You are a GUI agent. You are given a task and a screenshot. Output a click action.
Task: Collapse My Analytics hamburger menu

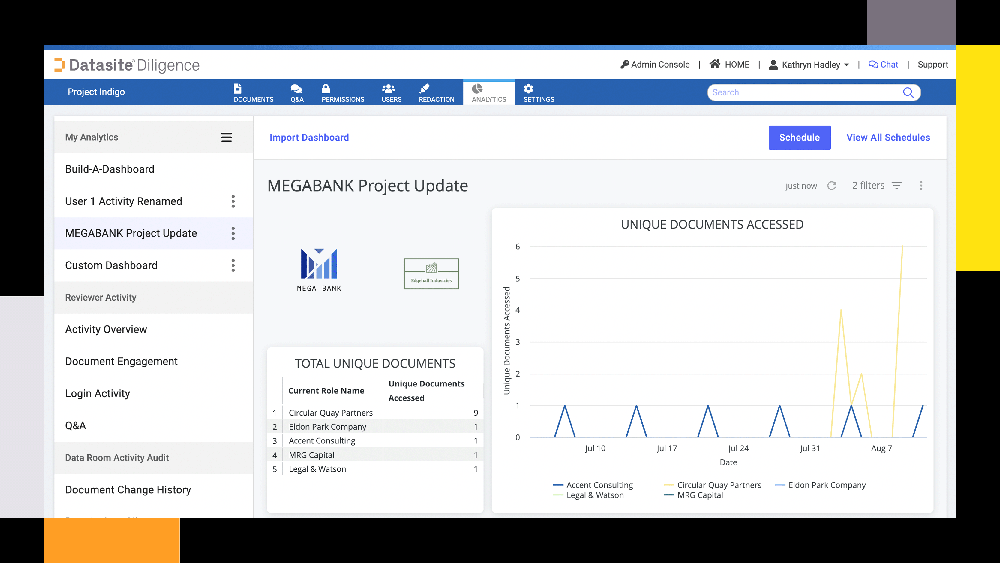[226, 138]
